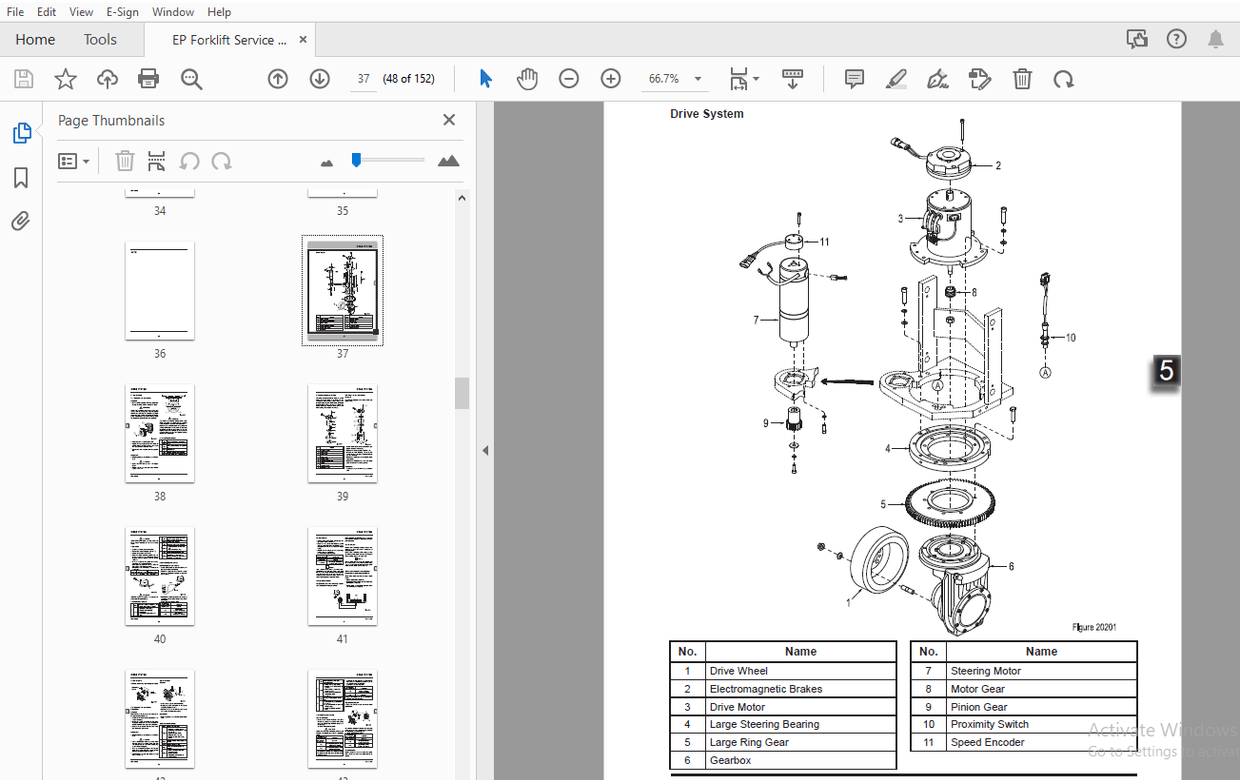Screen dimensions: 1240x780
Task: Enable continuous scrolling page display mode
Action: [x=793, y=78]
